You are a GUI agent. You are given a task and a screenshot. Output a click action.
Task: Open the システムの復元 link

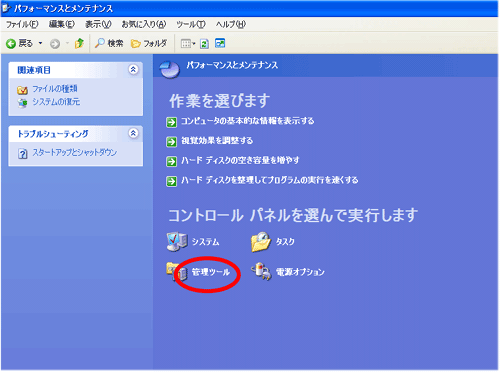pos(56,102)
